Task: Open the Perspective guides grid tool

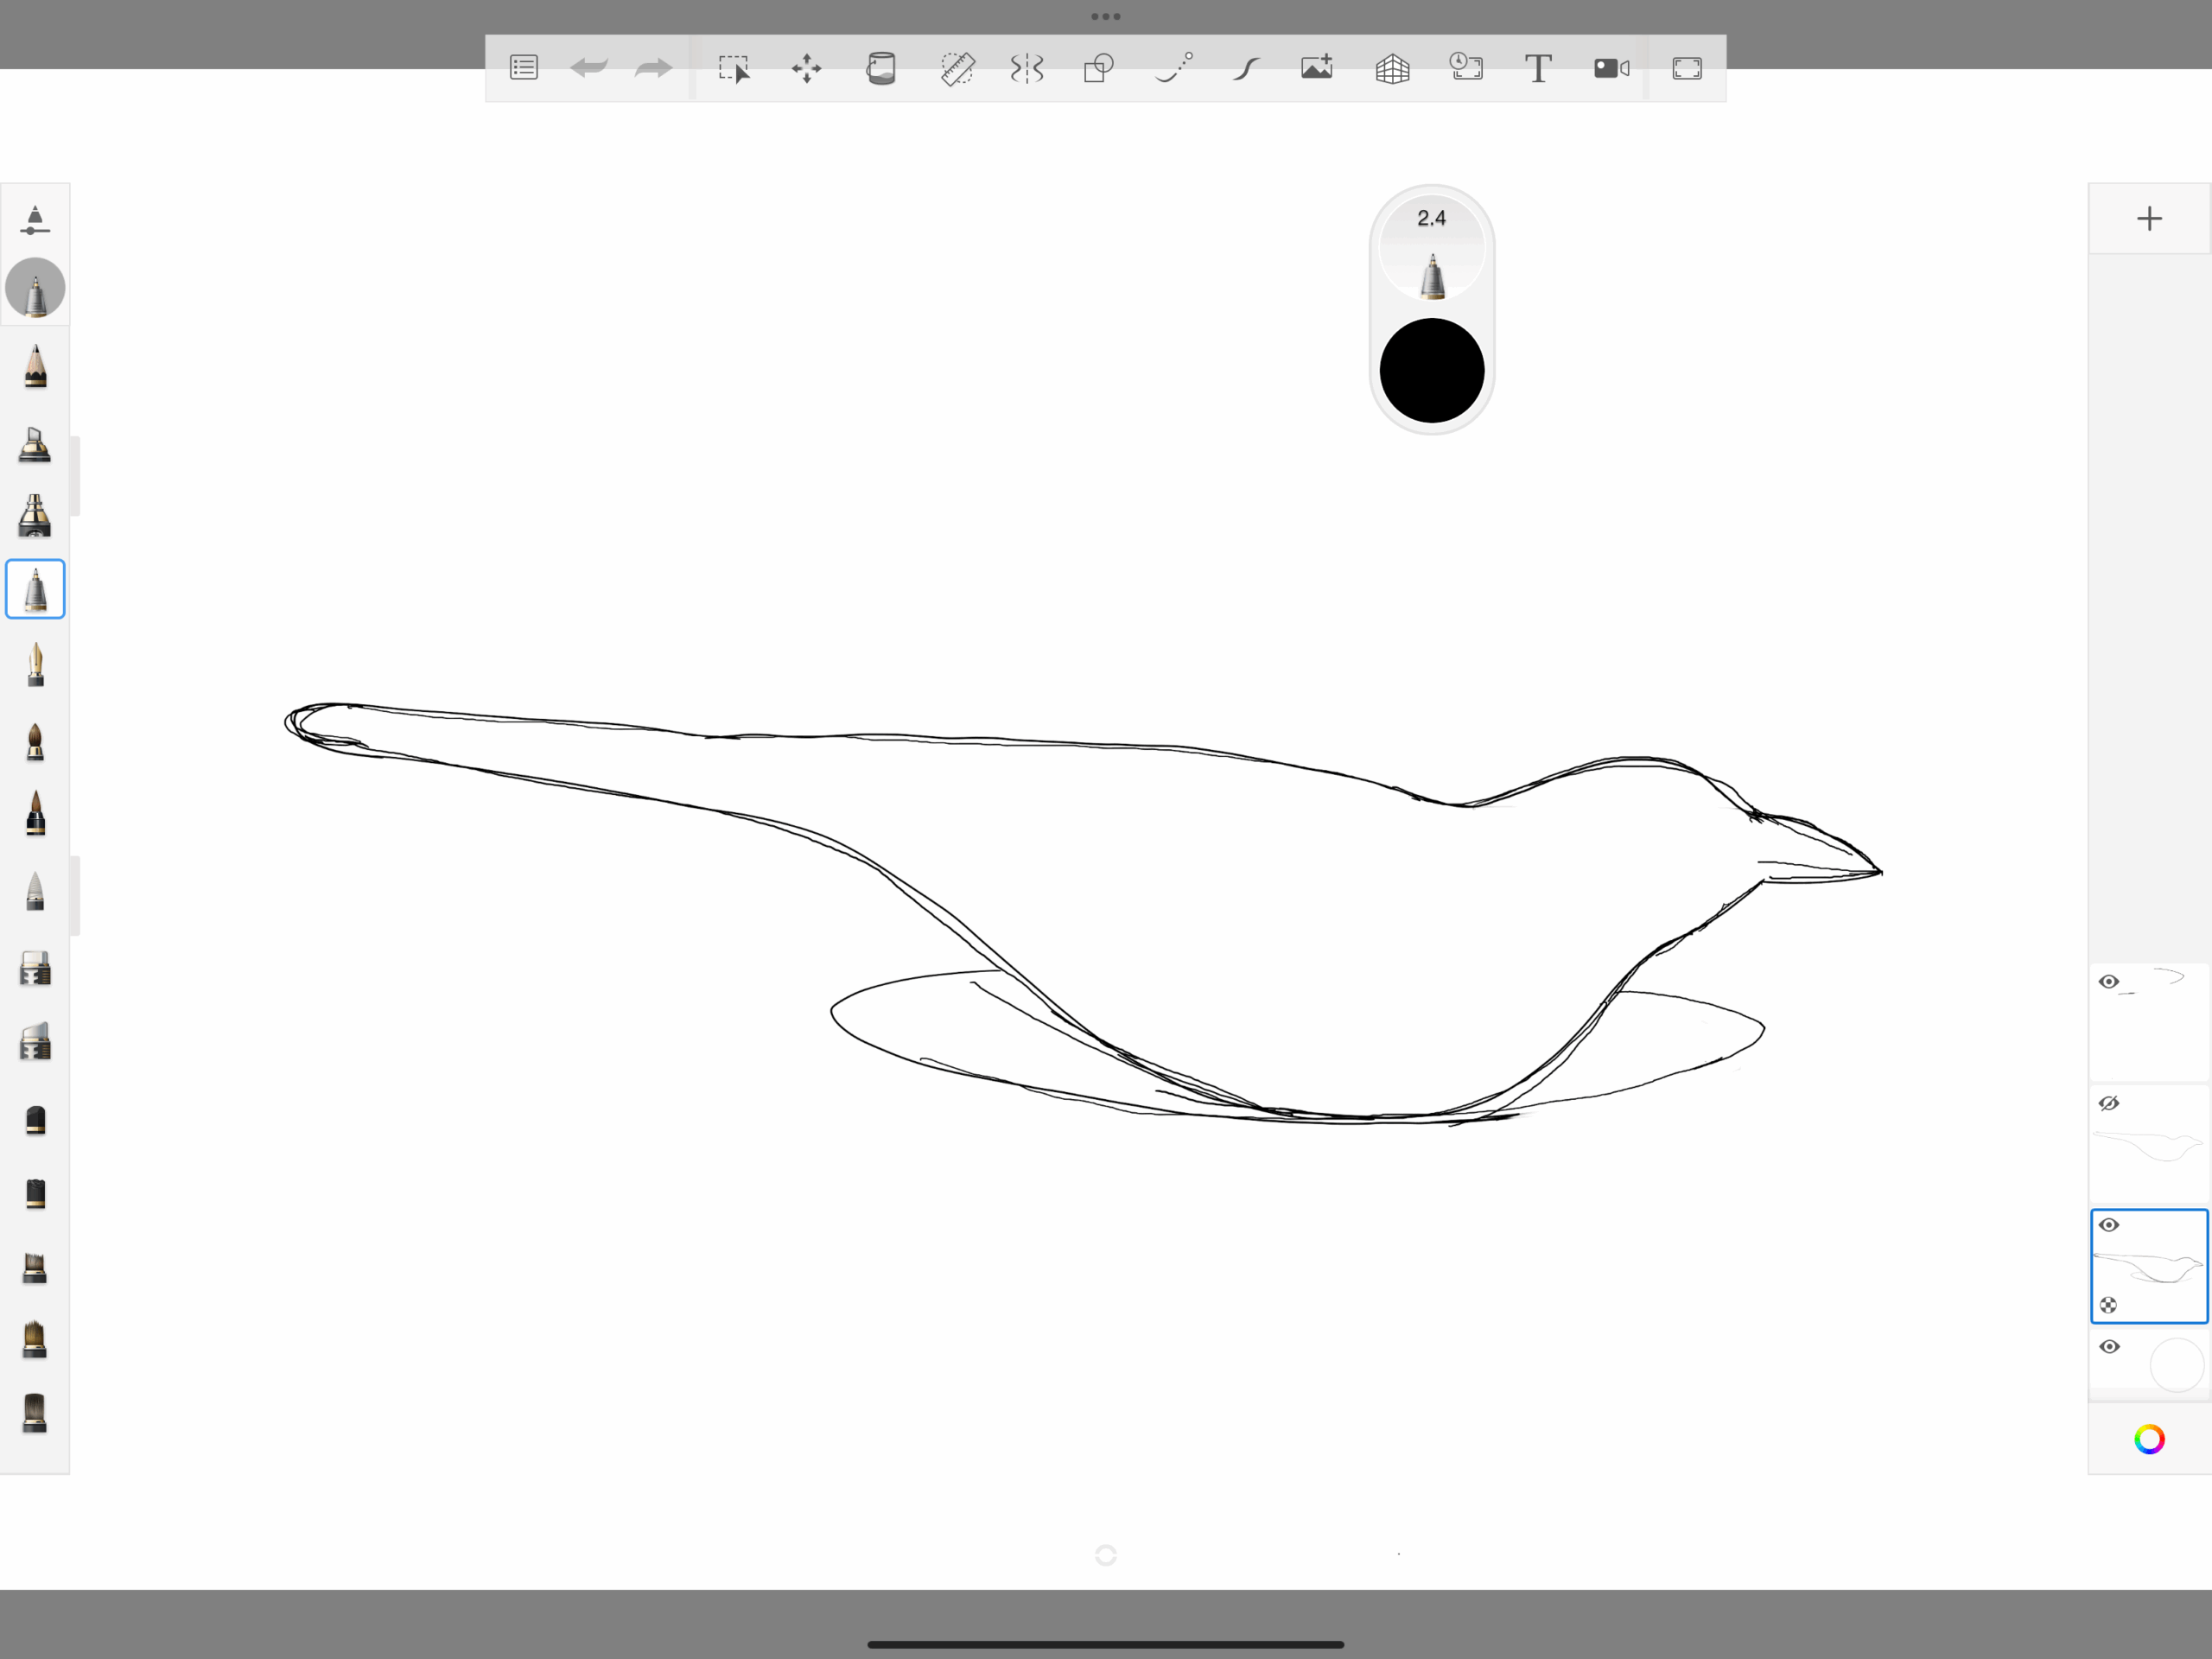Action: [1392, 68]
